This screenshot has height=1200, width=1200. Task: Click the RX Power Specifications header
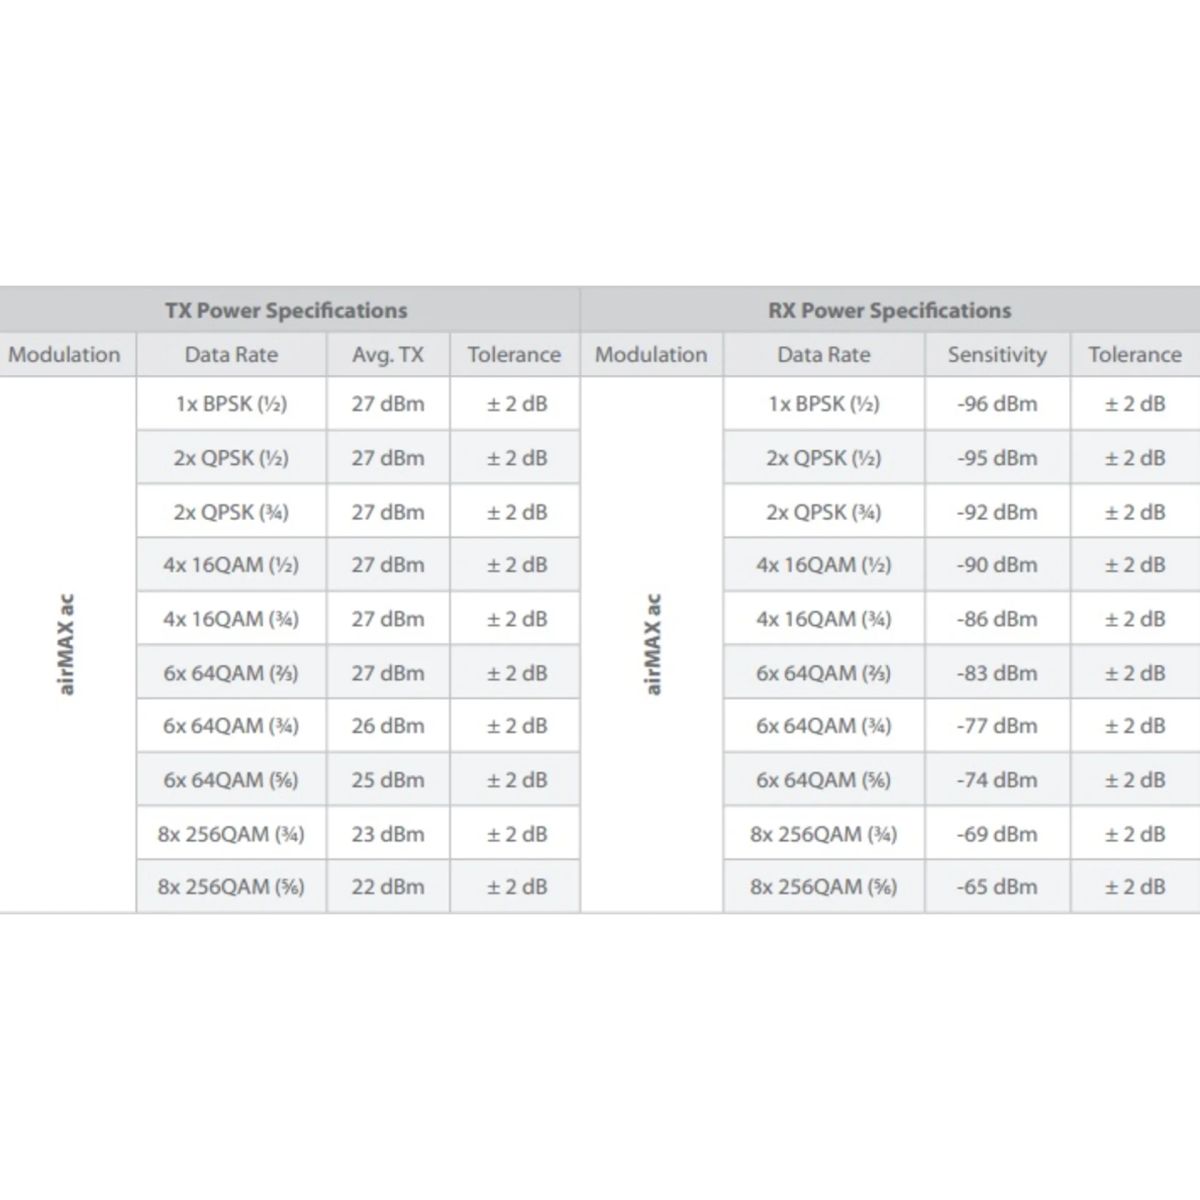(889, 310)
